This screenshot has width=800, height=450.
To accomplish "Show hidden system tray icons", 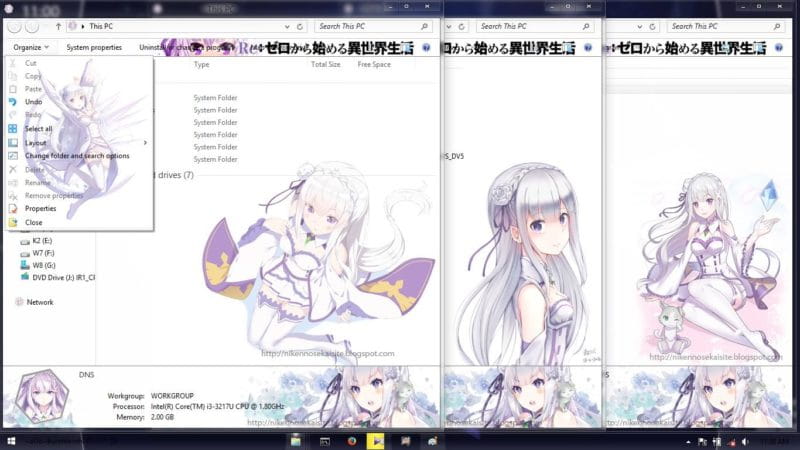I will click(688, 442).
